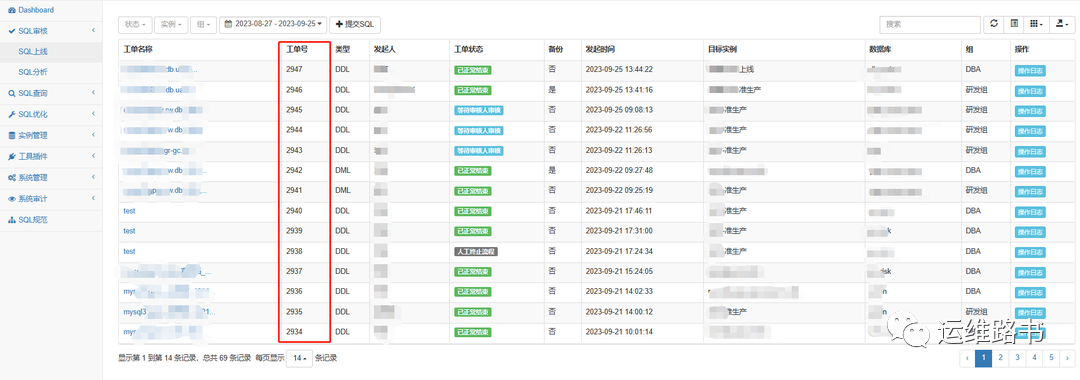Open the test work order numbered 2939
The height and width of the screenshot is (380, 1080).
(129, 231)
